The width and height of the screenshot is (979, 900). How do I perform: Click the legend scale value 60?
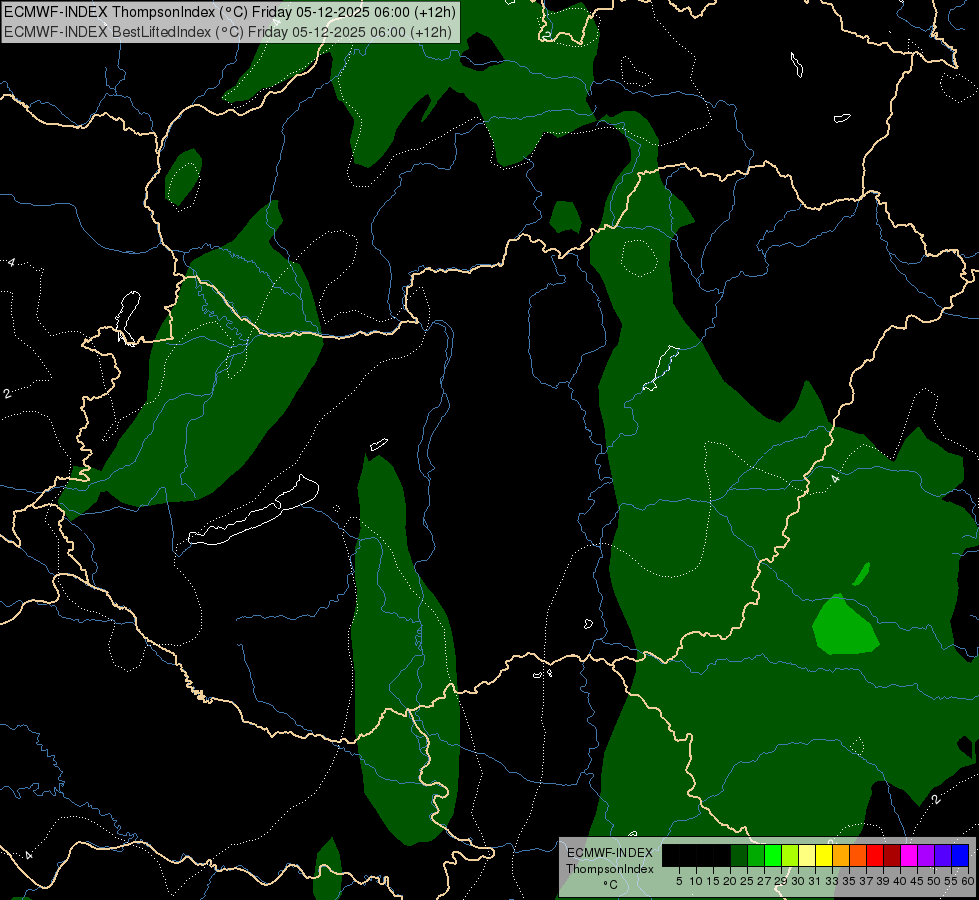(967, 881)
